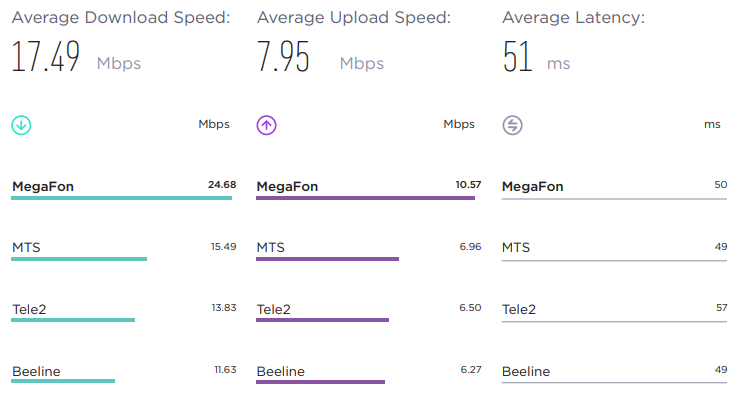
Task: Select MTS in the latency list
Action: (x=516, y=248)
